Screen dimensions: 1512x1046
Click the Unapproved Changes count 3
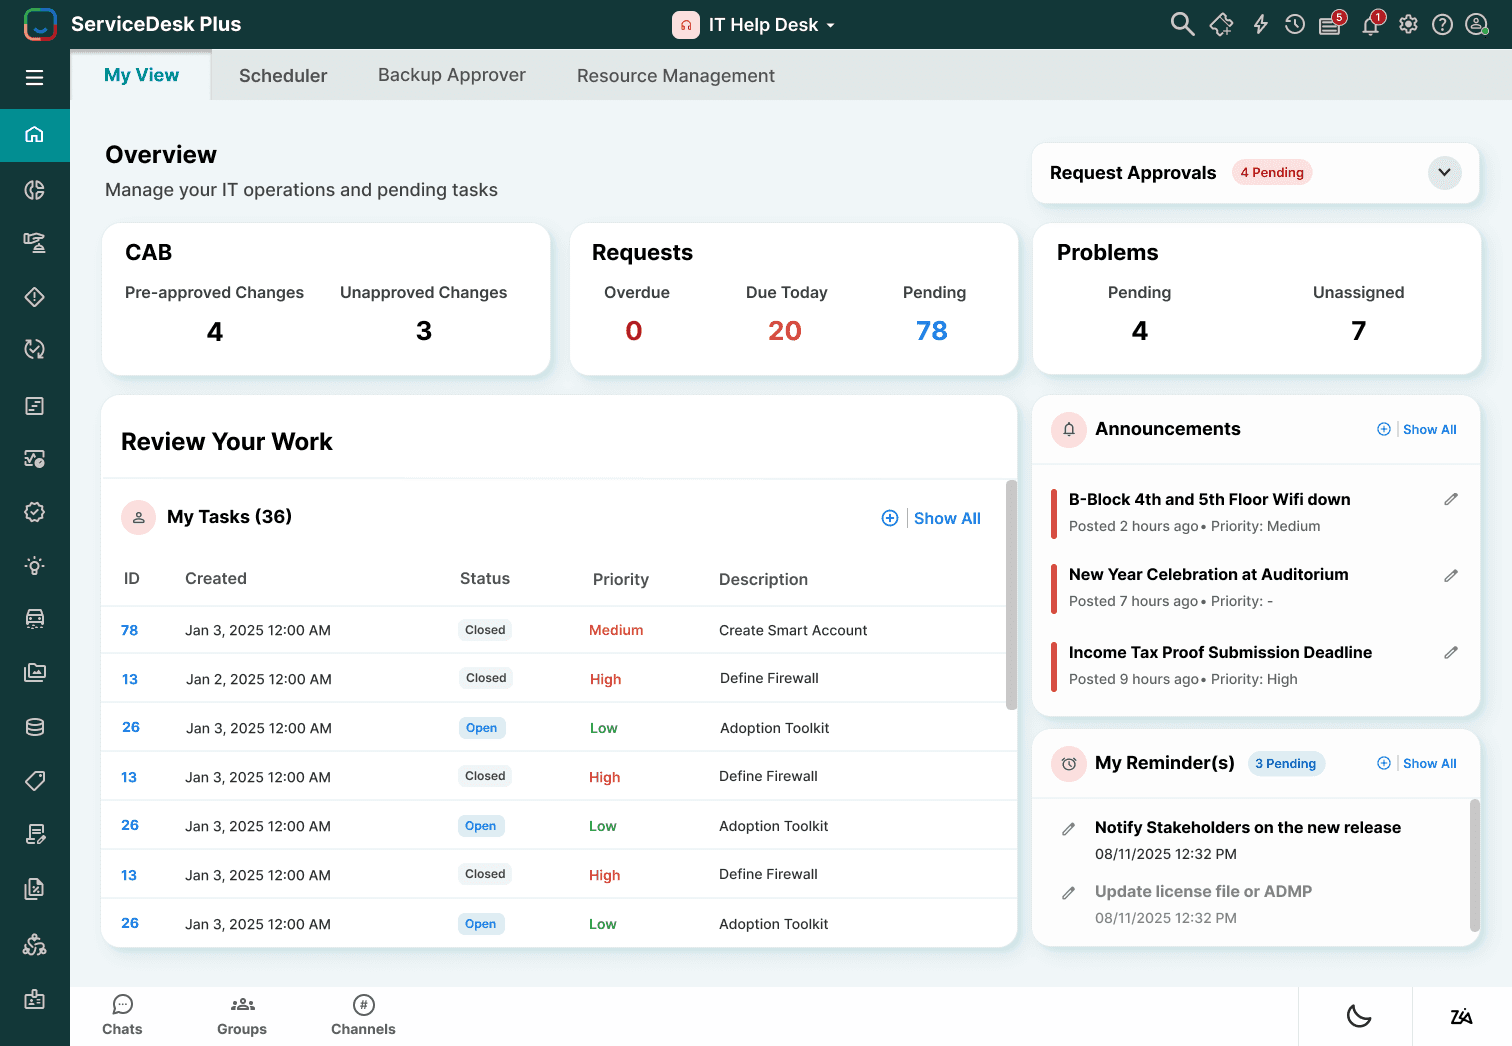tap(424, 331)
